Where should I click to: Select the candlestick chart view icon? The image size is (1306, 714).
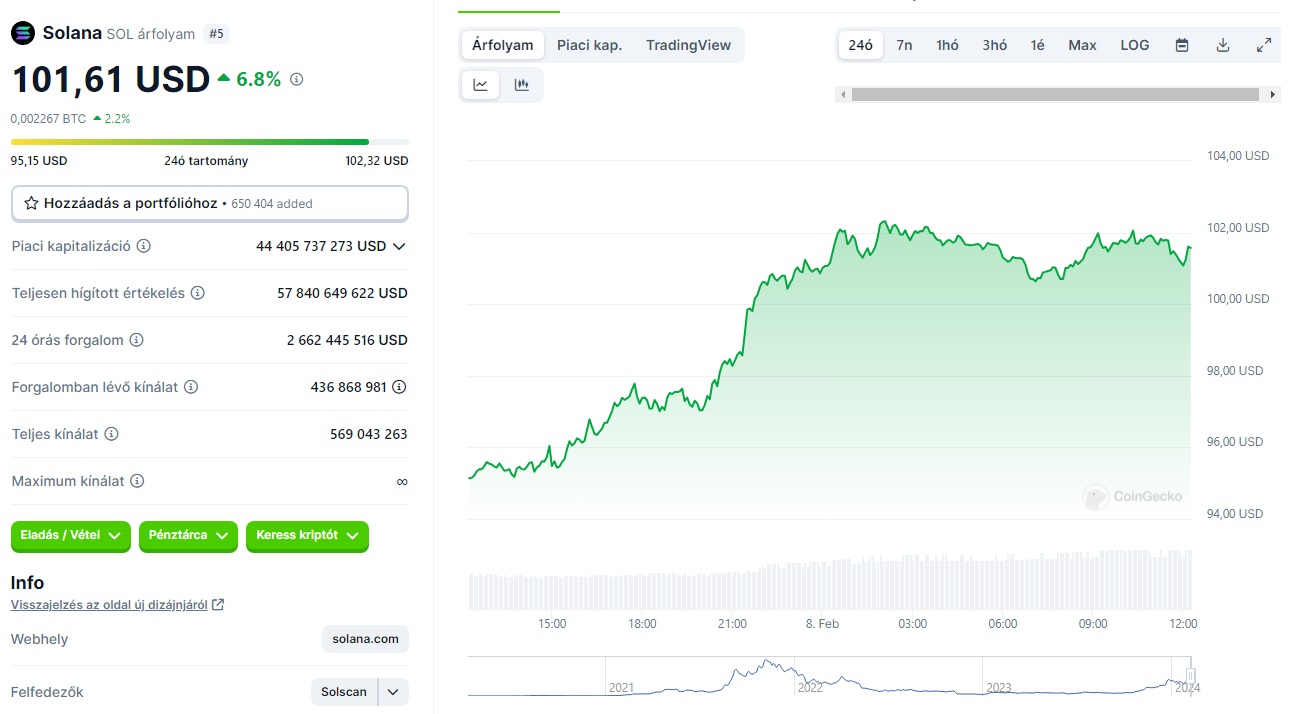[521, 85]
